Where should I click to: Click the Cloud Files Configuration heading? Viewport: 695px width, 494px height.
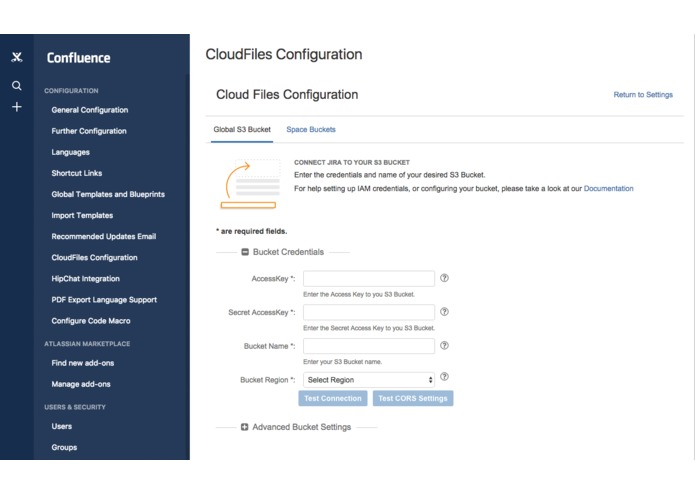coord(287,94)
